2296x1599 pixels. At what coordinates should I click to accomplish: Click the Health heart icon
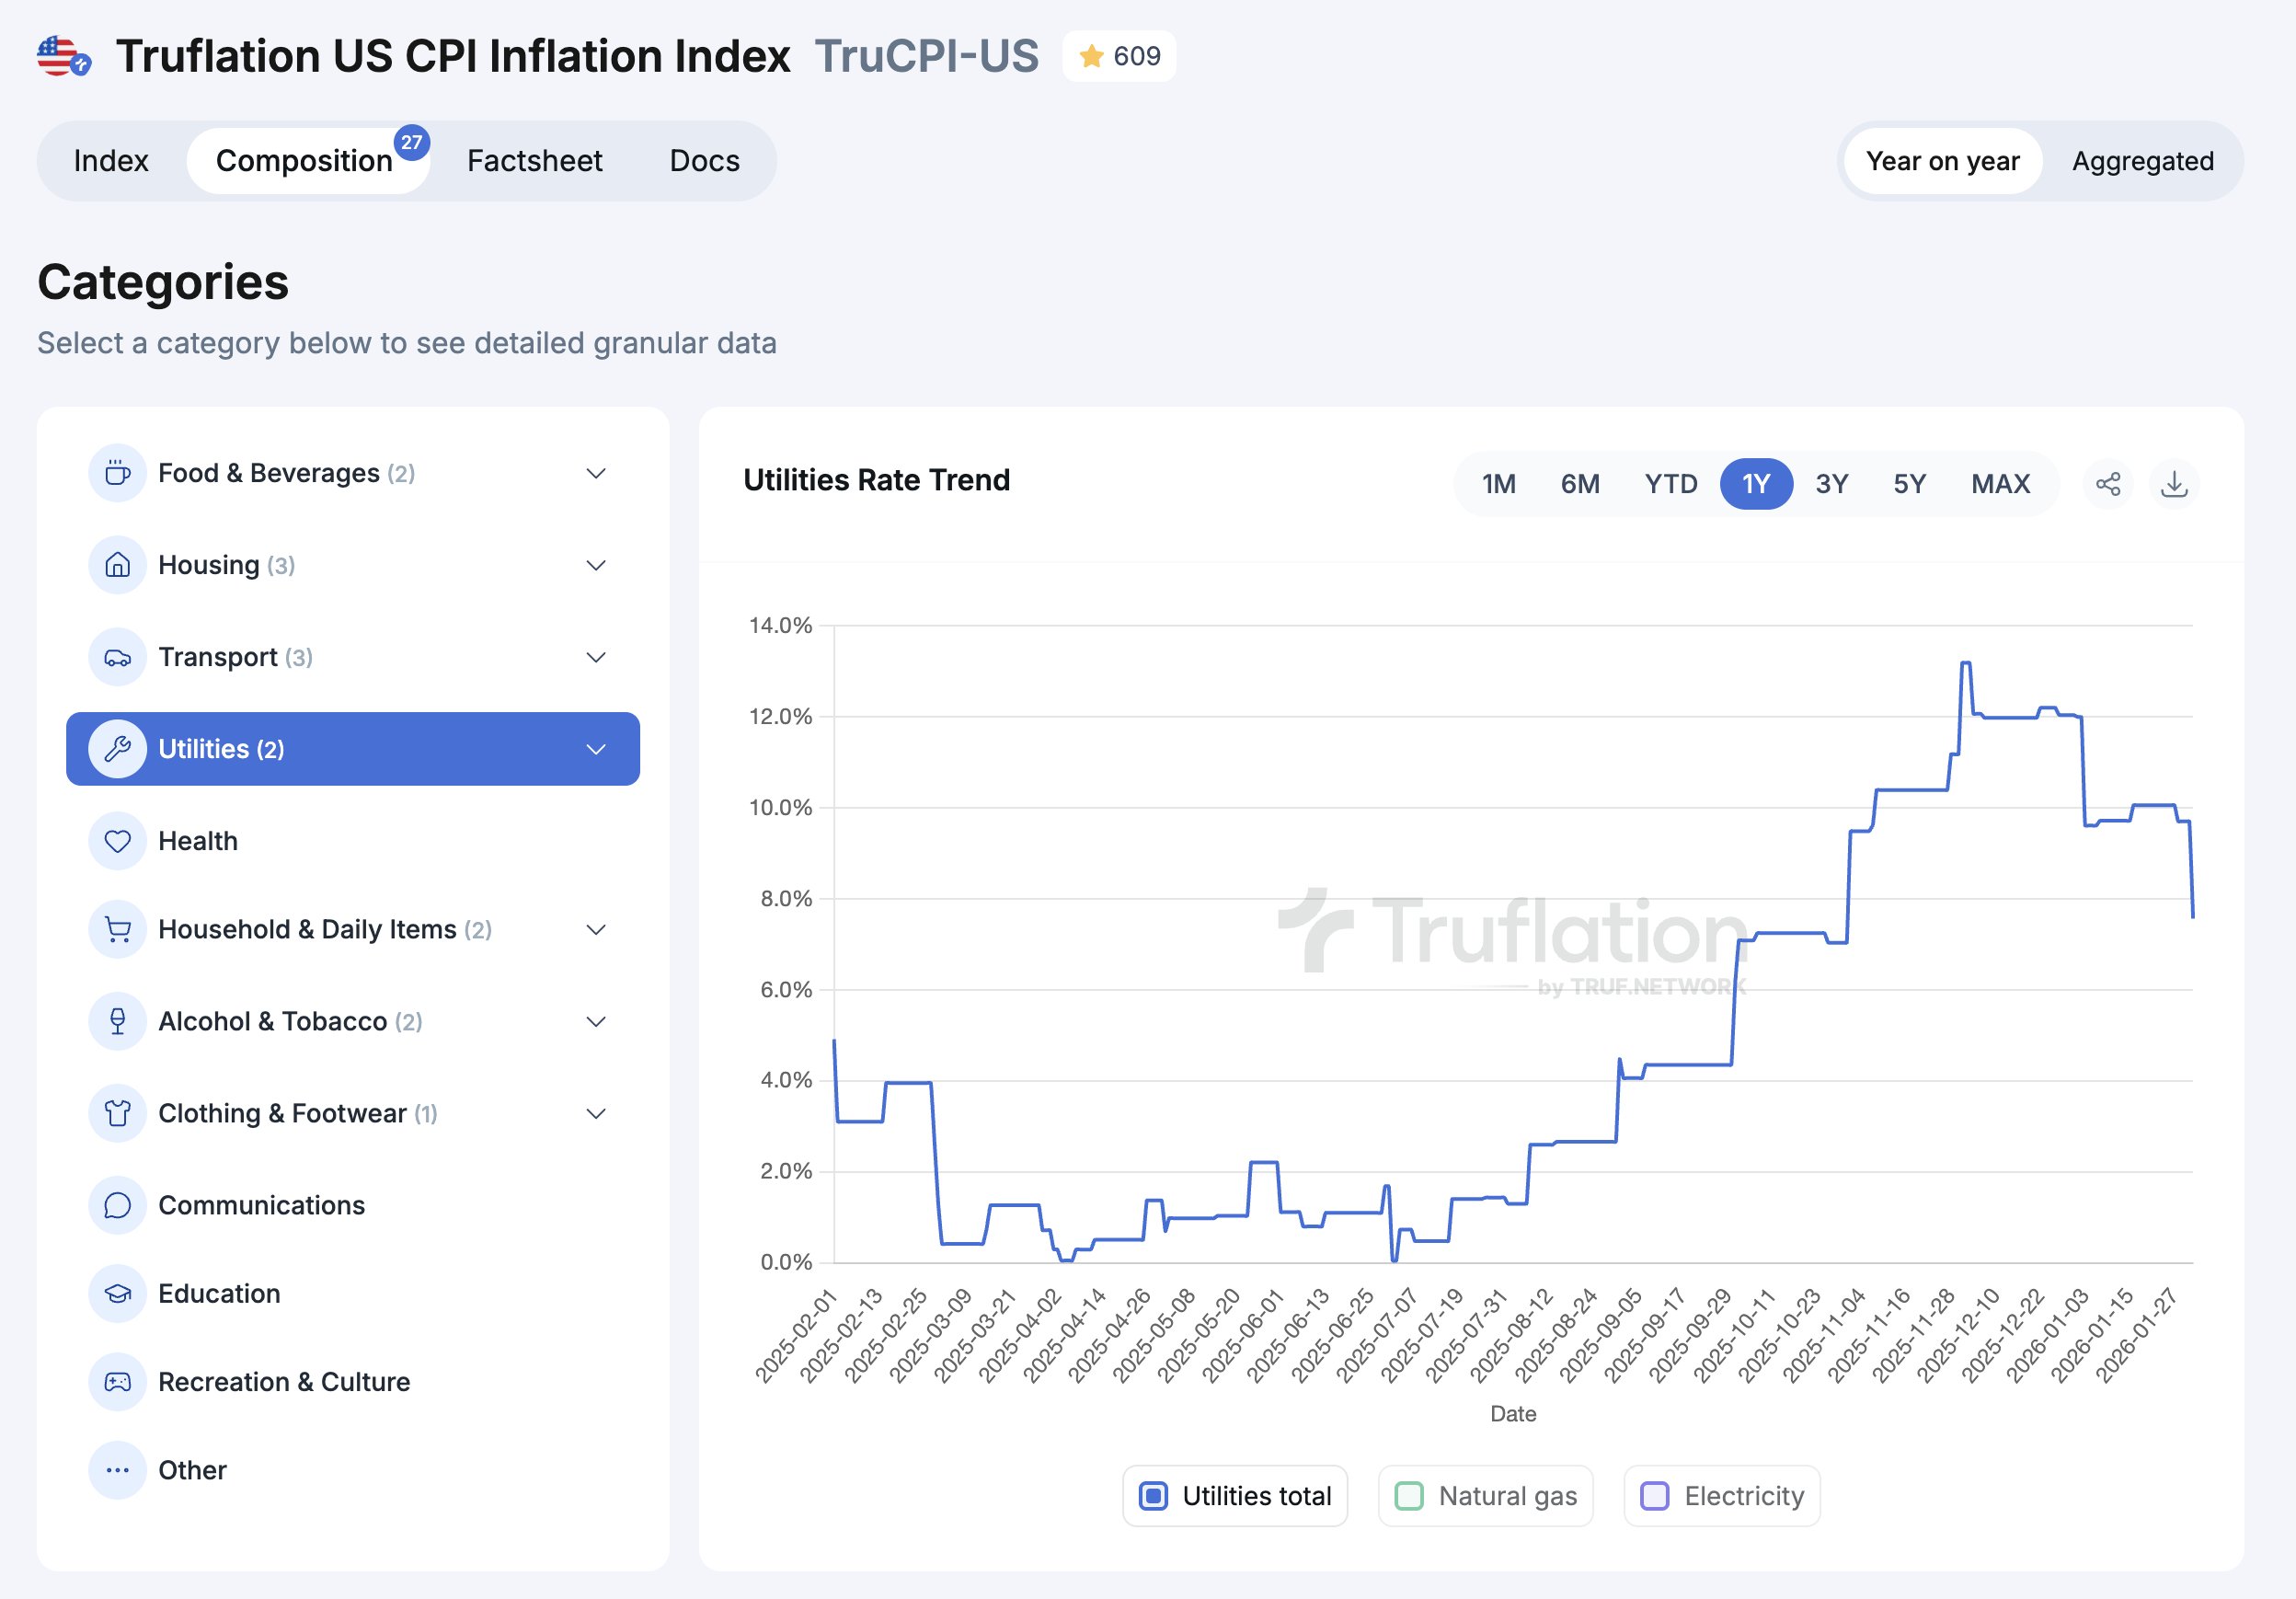point(118,841)
